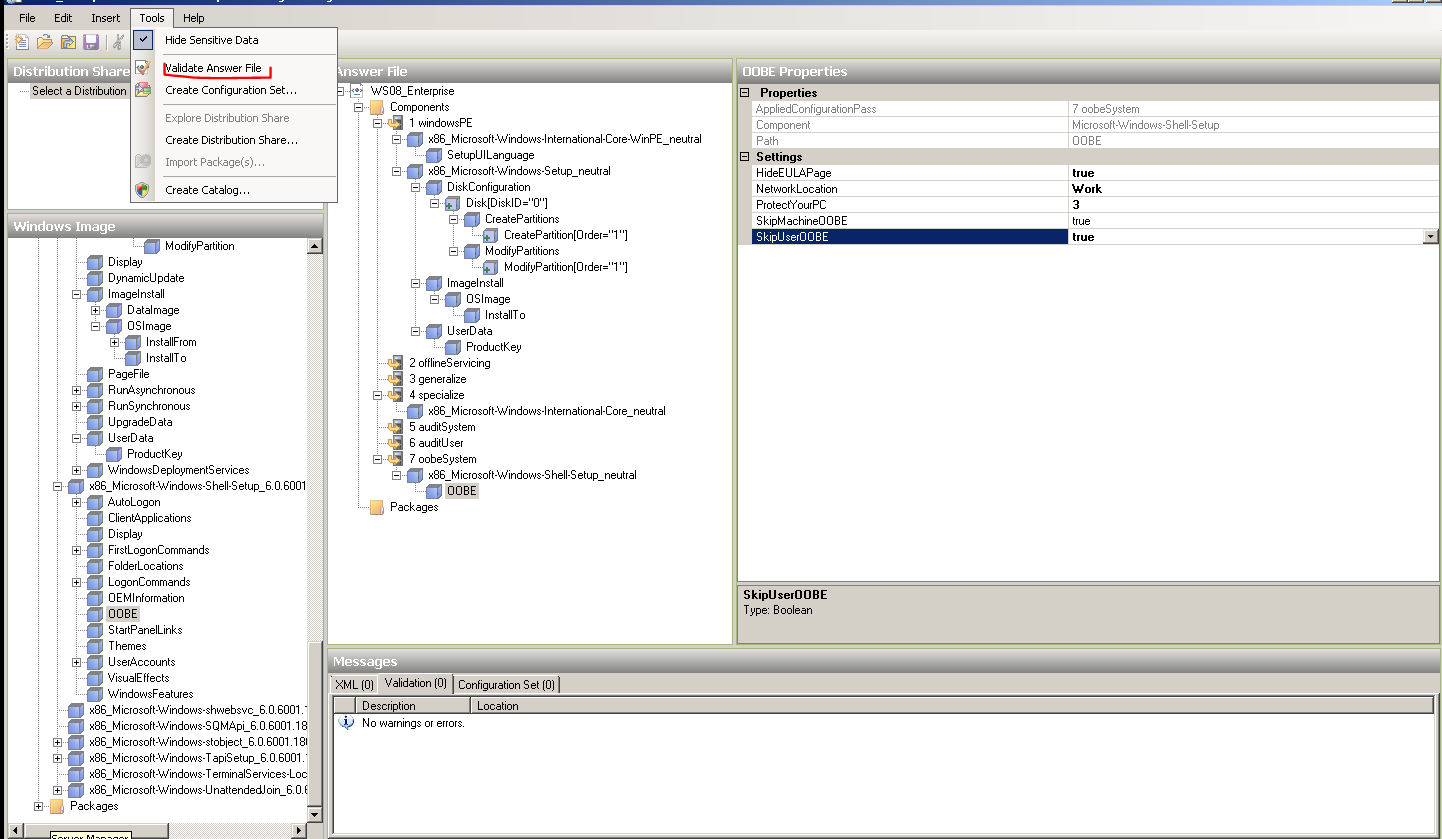Expand the LogonCommands node
This screenshot has width=1442, height=839.
[x=77, y=582]
